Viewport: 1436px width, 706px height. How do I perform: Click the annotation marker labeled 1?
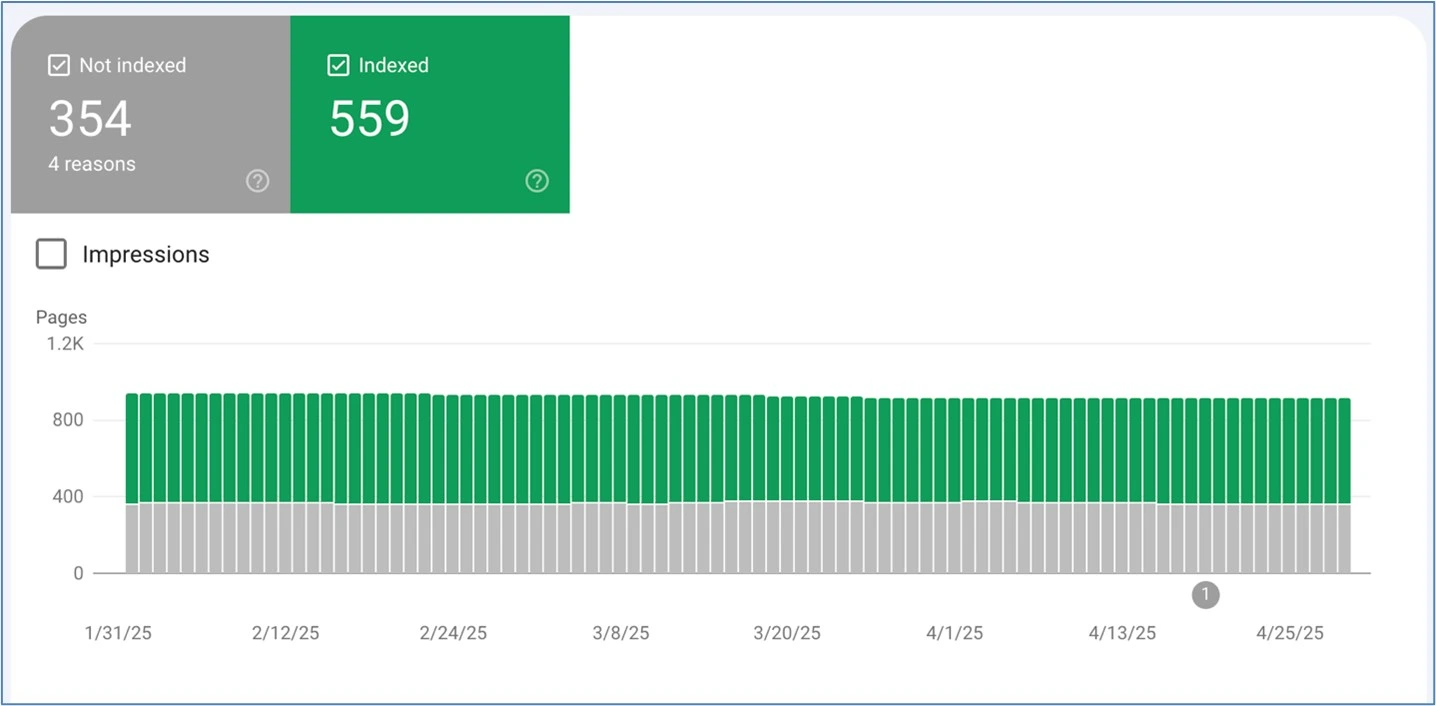coord(1205,595)
